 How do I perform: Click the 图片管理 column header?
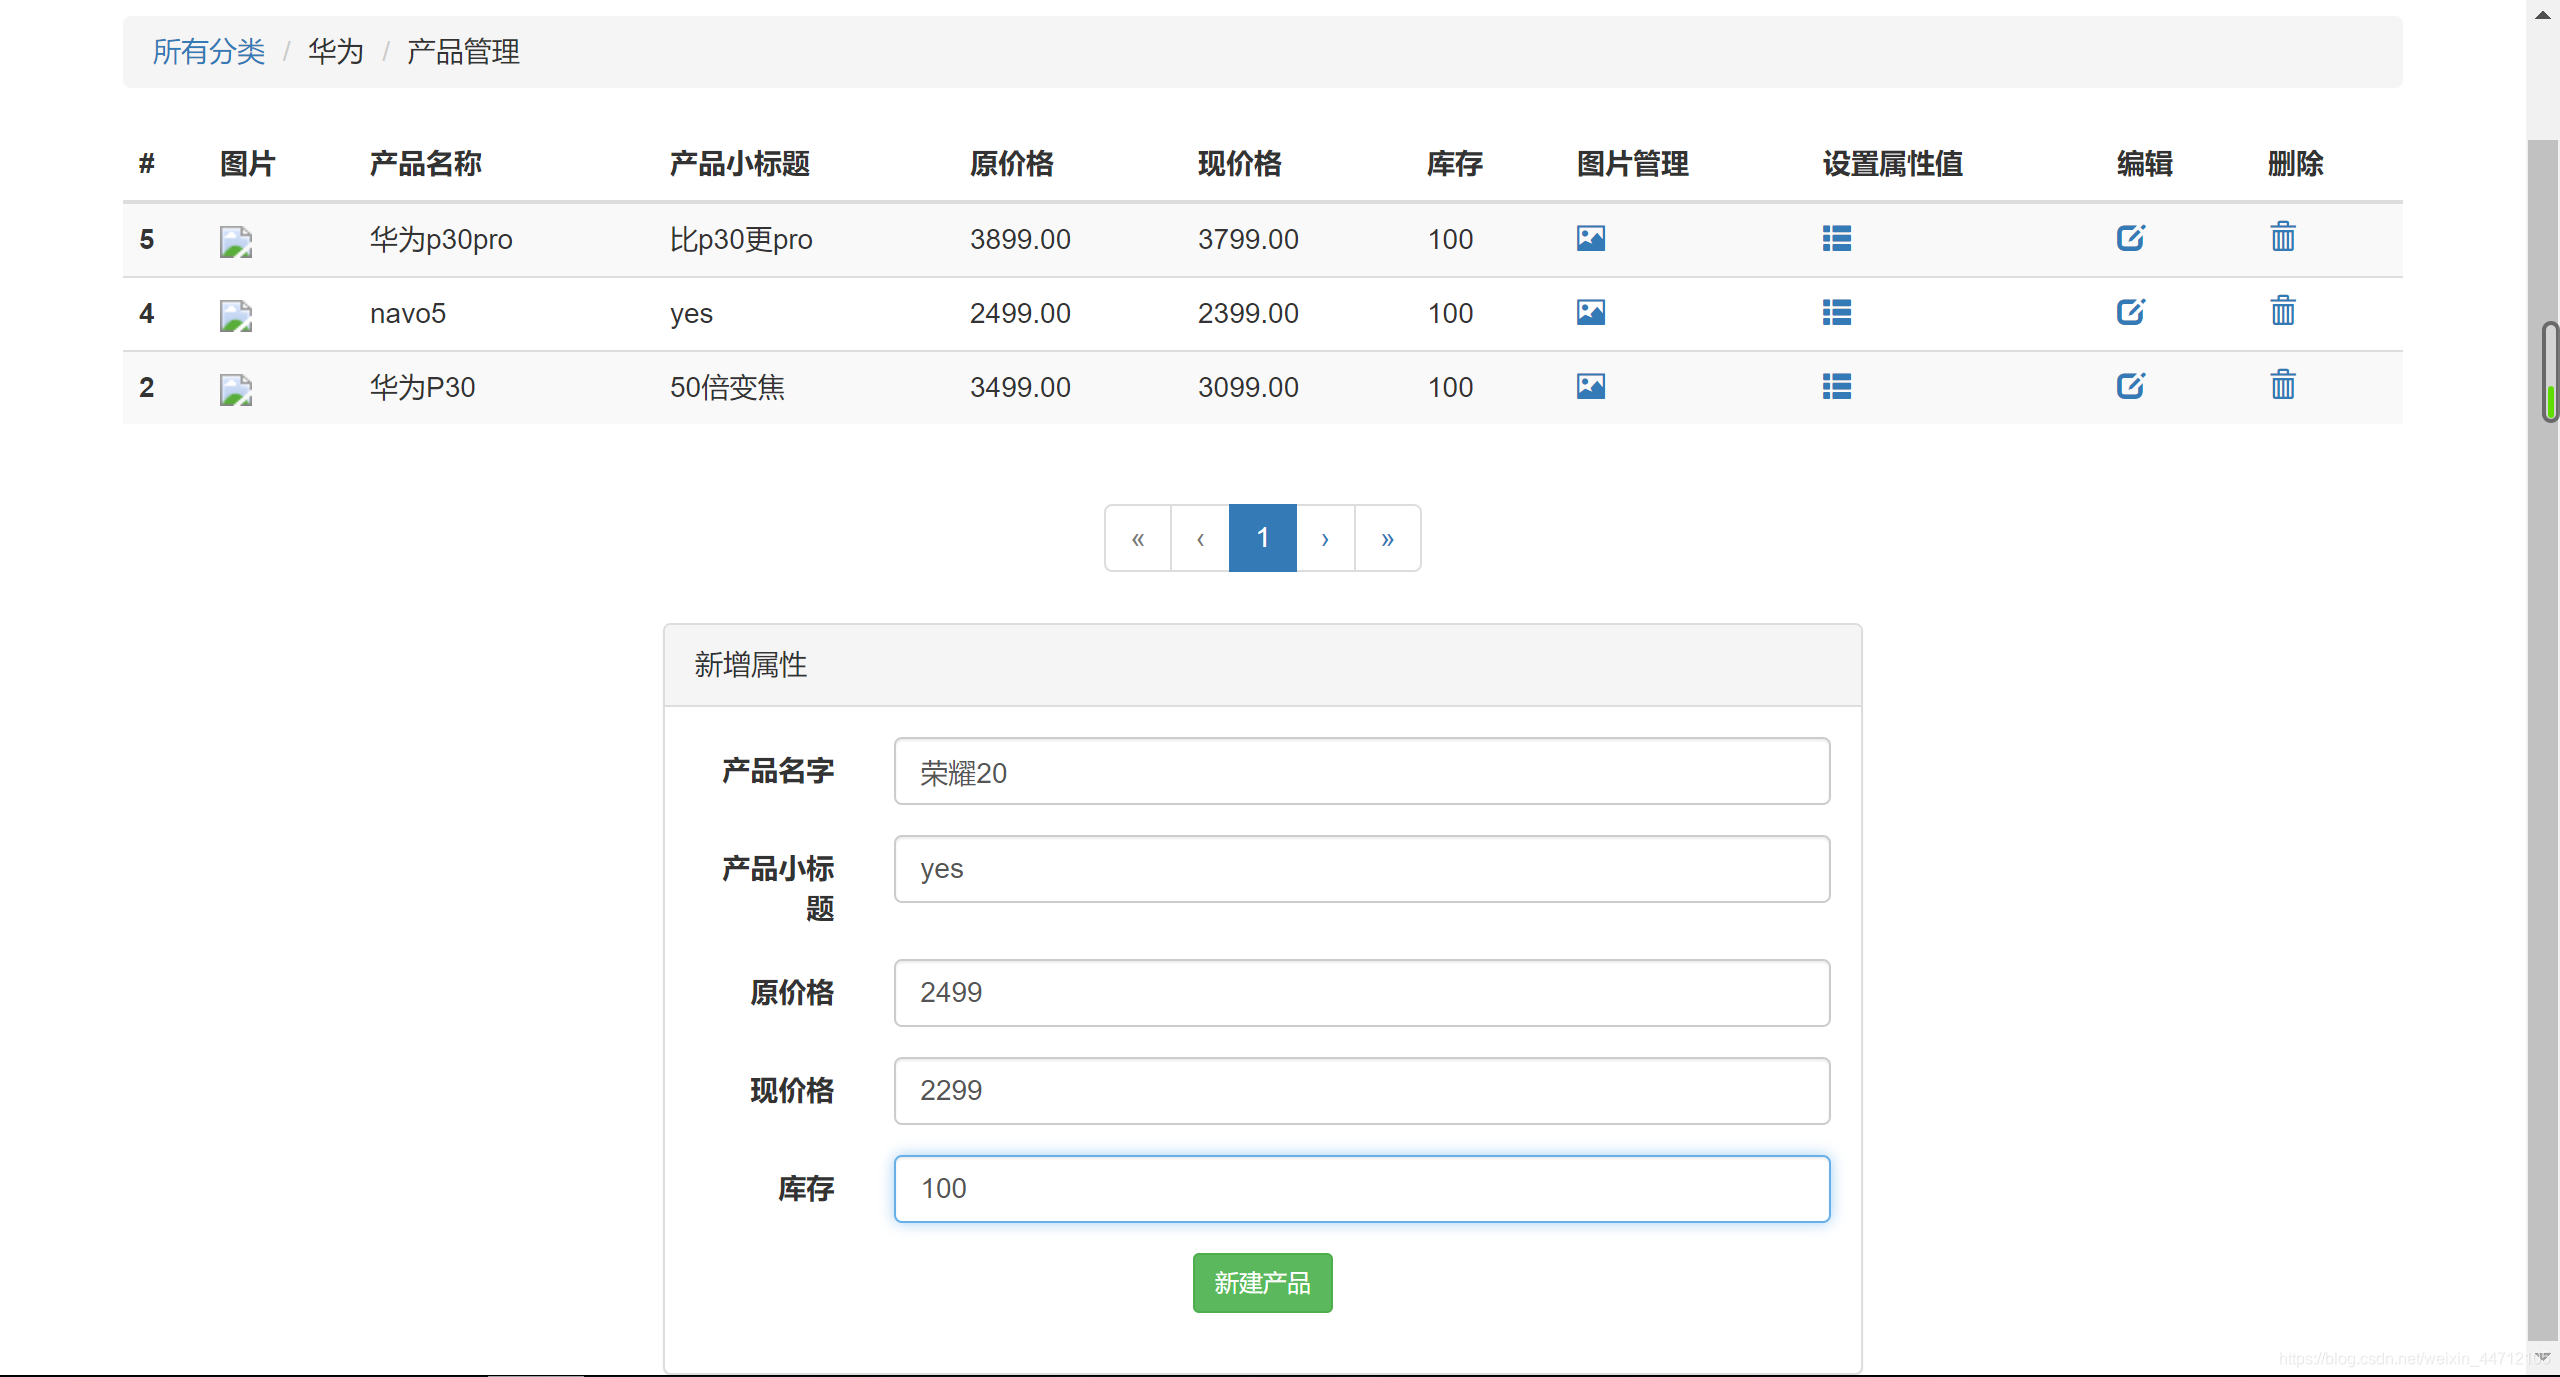pos(1632,163)
